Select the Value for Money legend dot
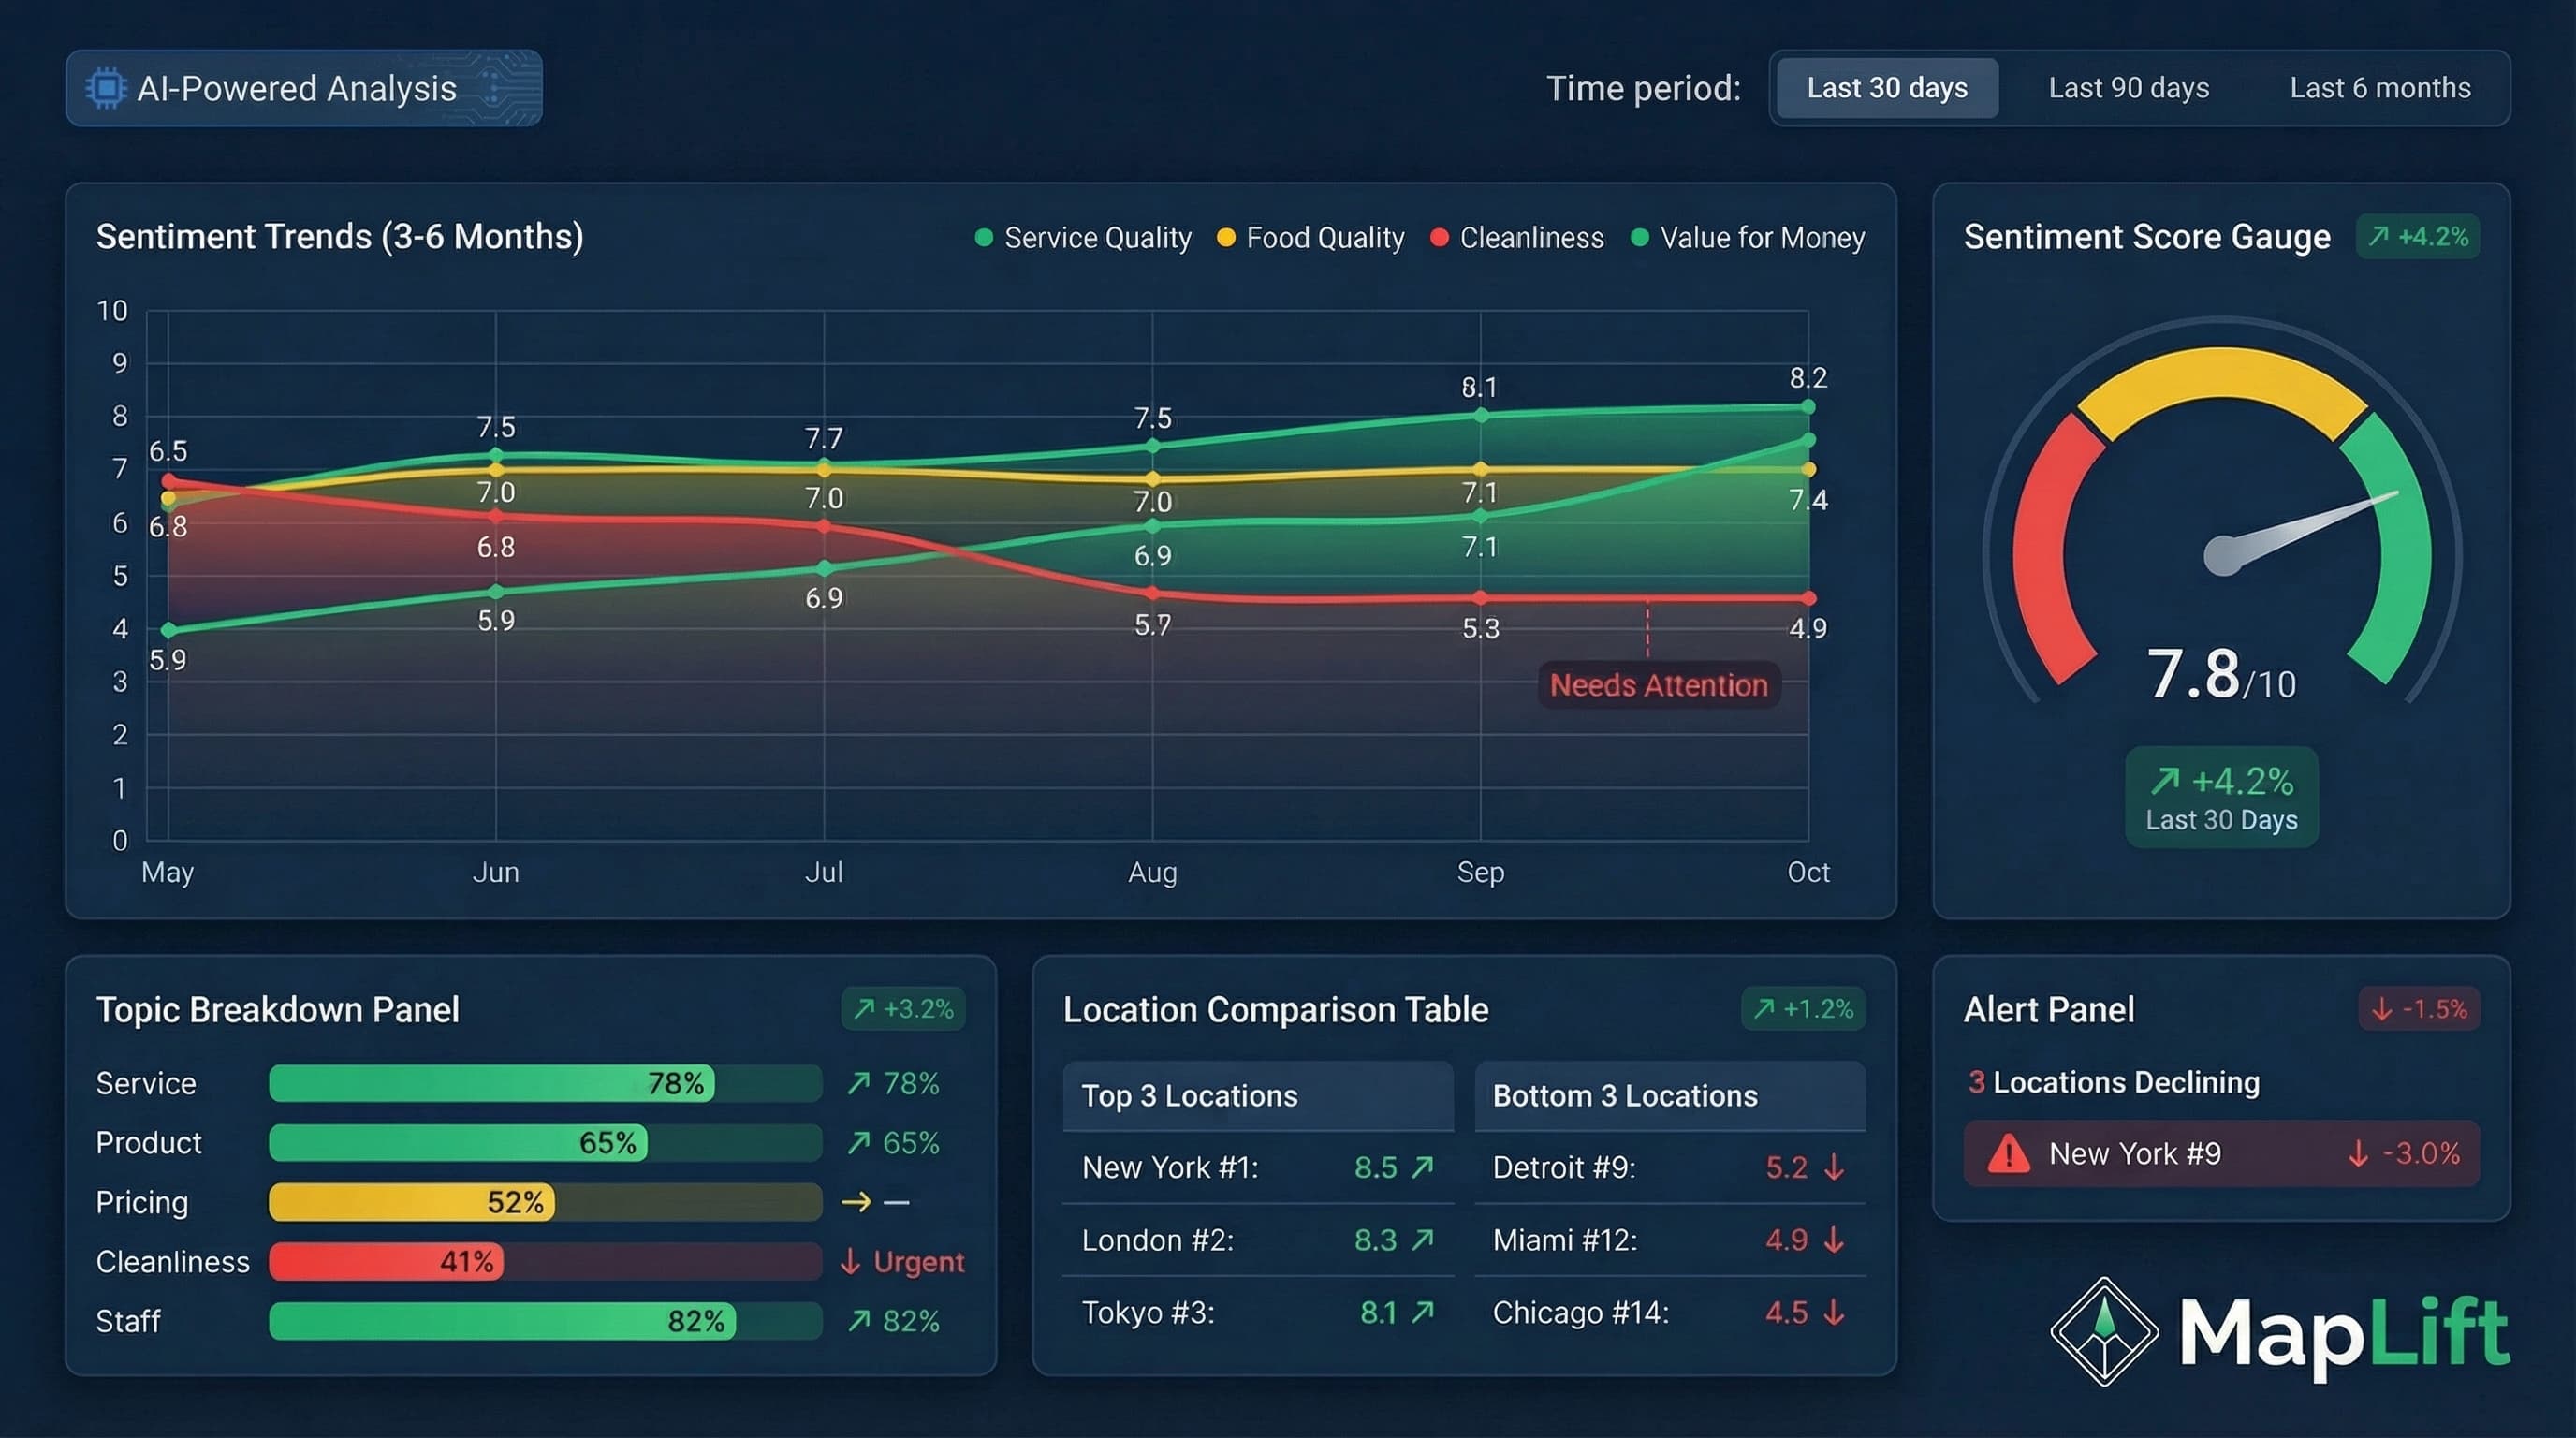Screen dimensions: 2576x1438 click(1638, 237)
